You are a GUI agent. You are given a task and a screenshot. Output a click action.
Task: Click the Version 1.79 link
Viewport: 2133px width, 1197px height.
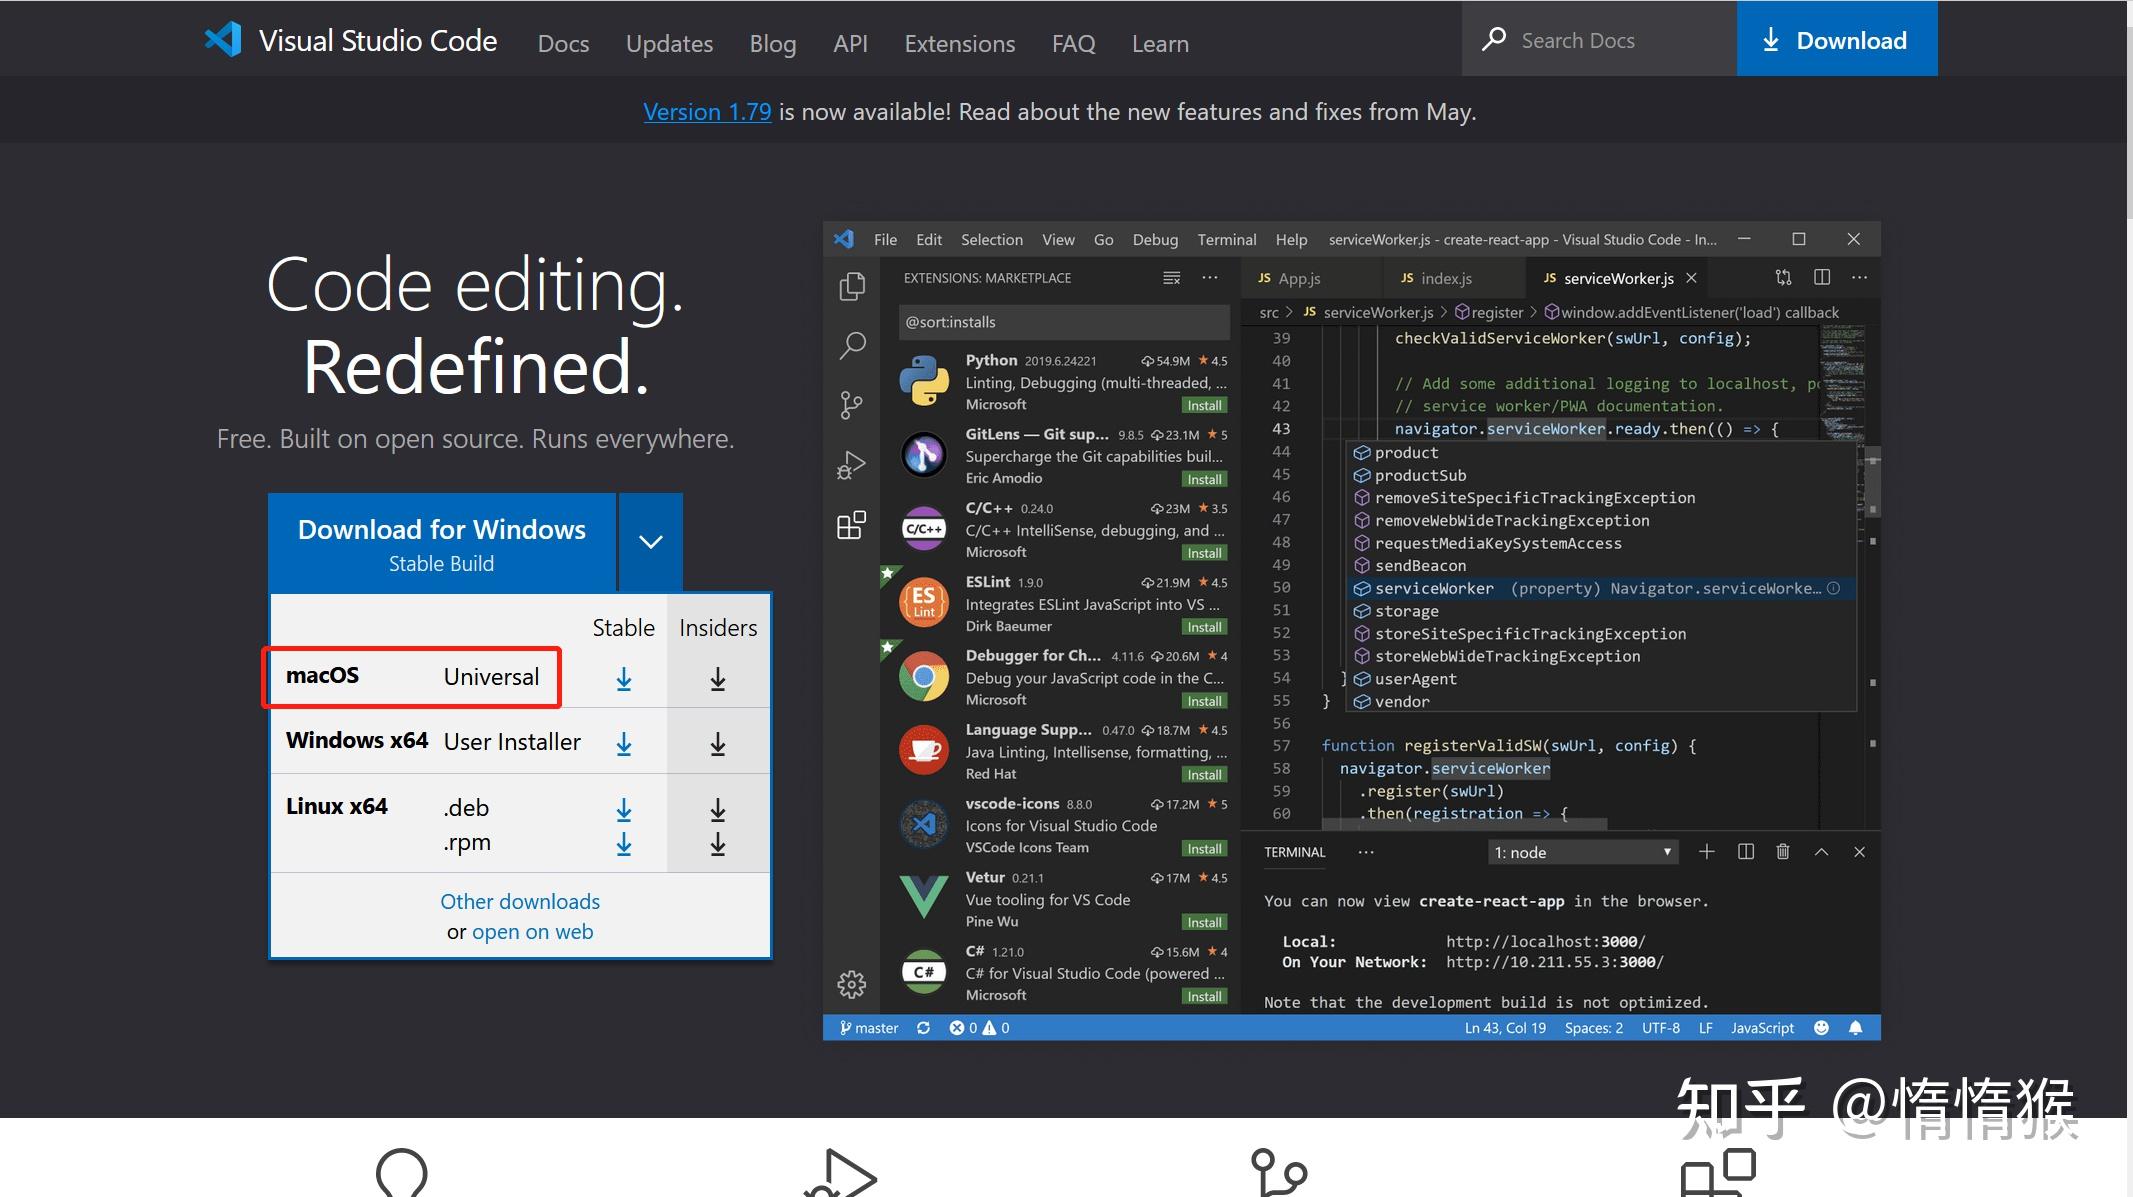(x=707, y=112)
